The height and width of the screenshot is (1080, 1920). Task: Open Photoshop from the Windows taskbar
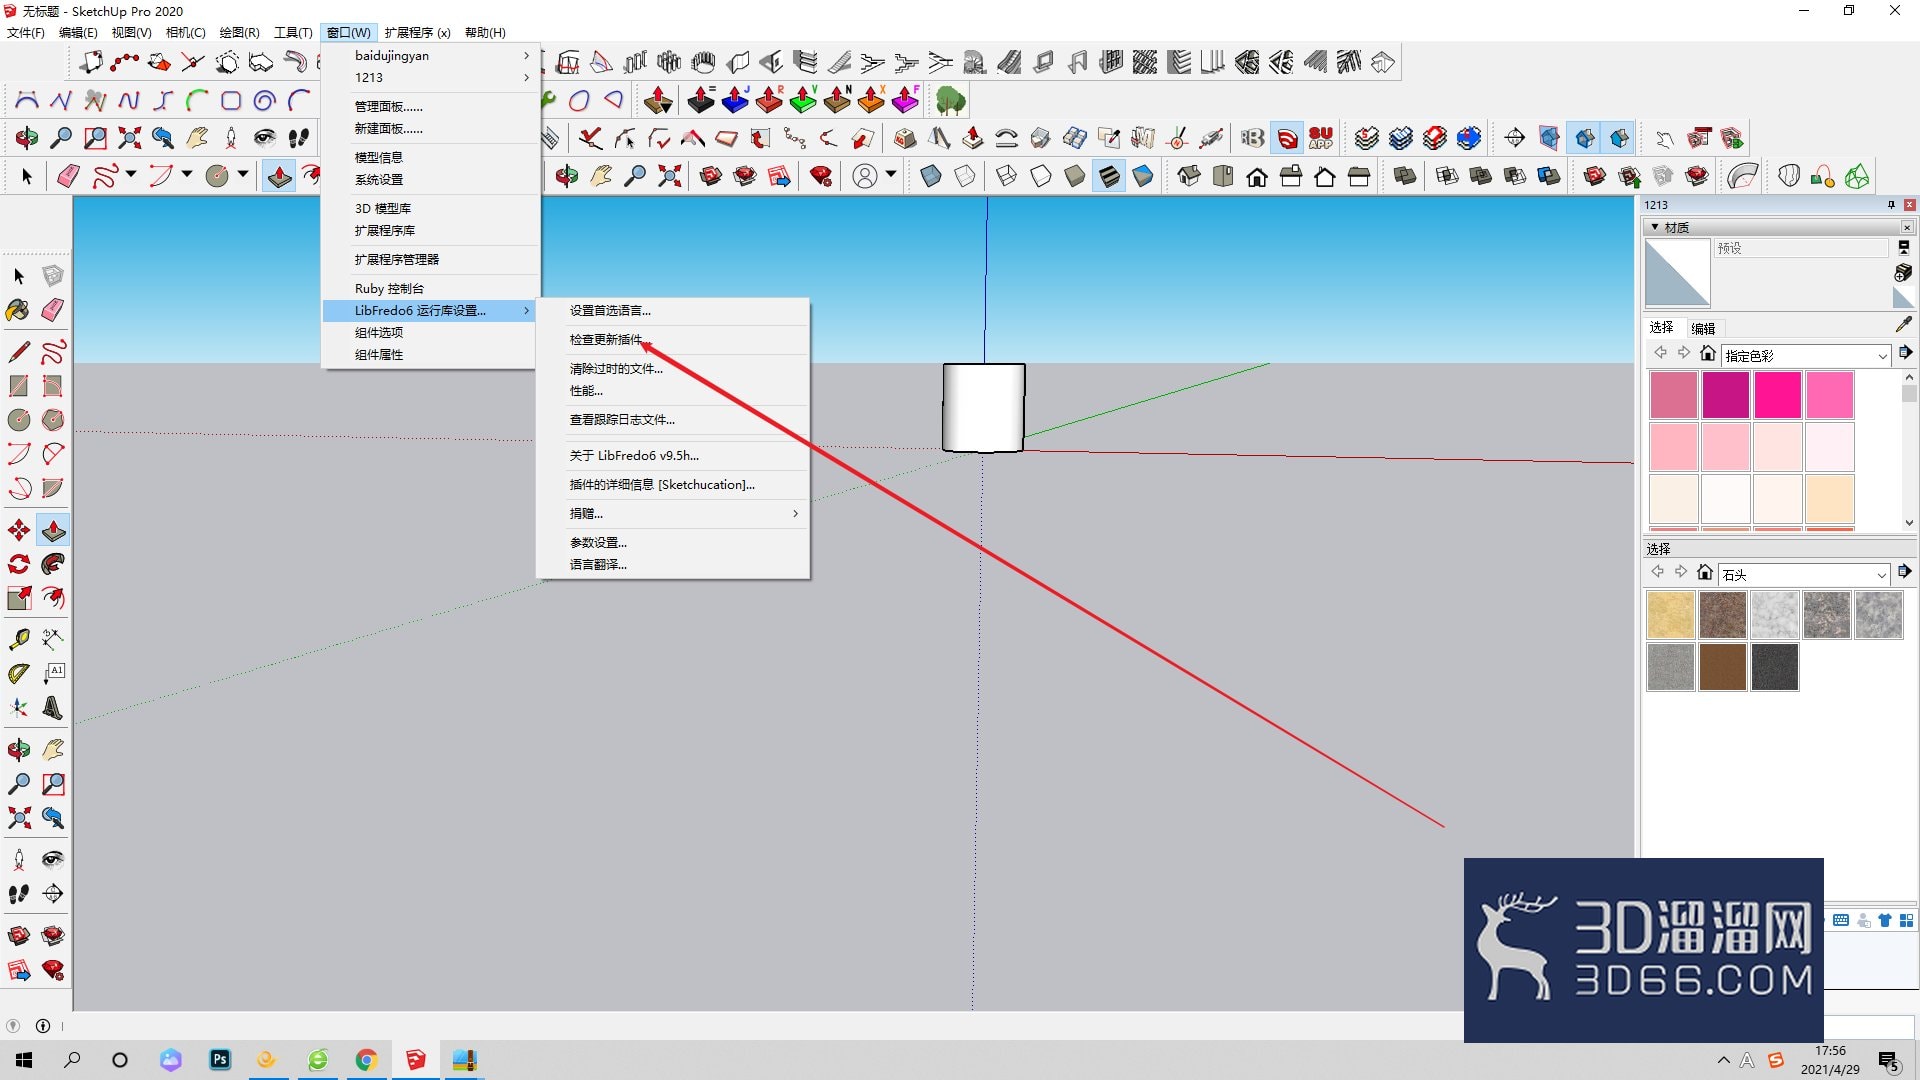pos(220,1060)
